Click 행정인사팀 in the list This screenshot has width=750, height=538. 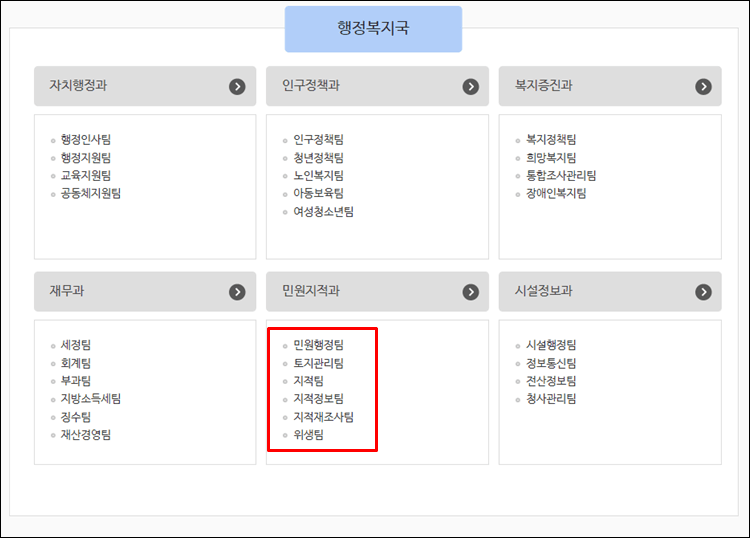[86, 140]
